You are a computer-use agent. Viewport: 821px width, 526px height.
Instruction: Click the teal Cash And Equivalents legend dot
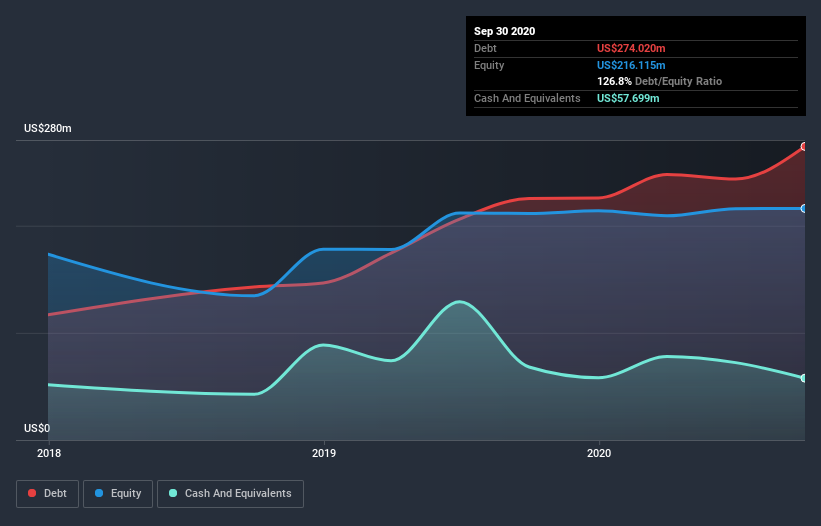[x=173, y=493]
